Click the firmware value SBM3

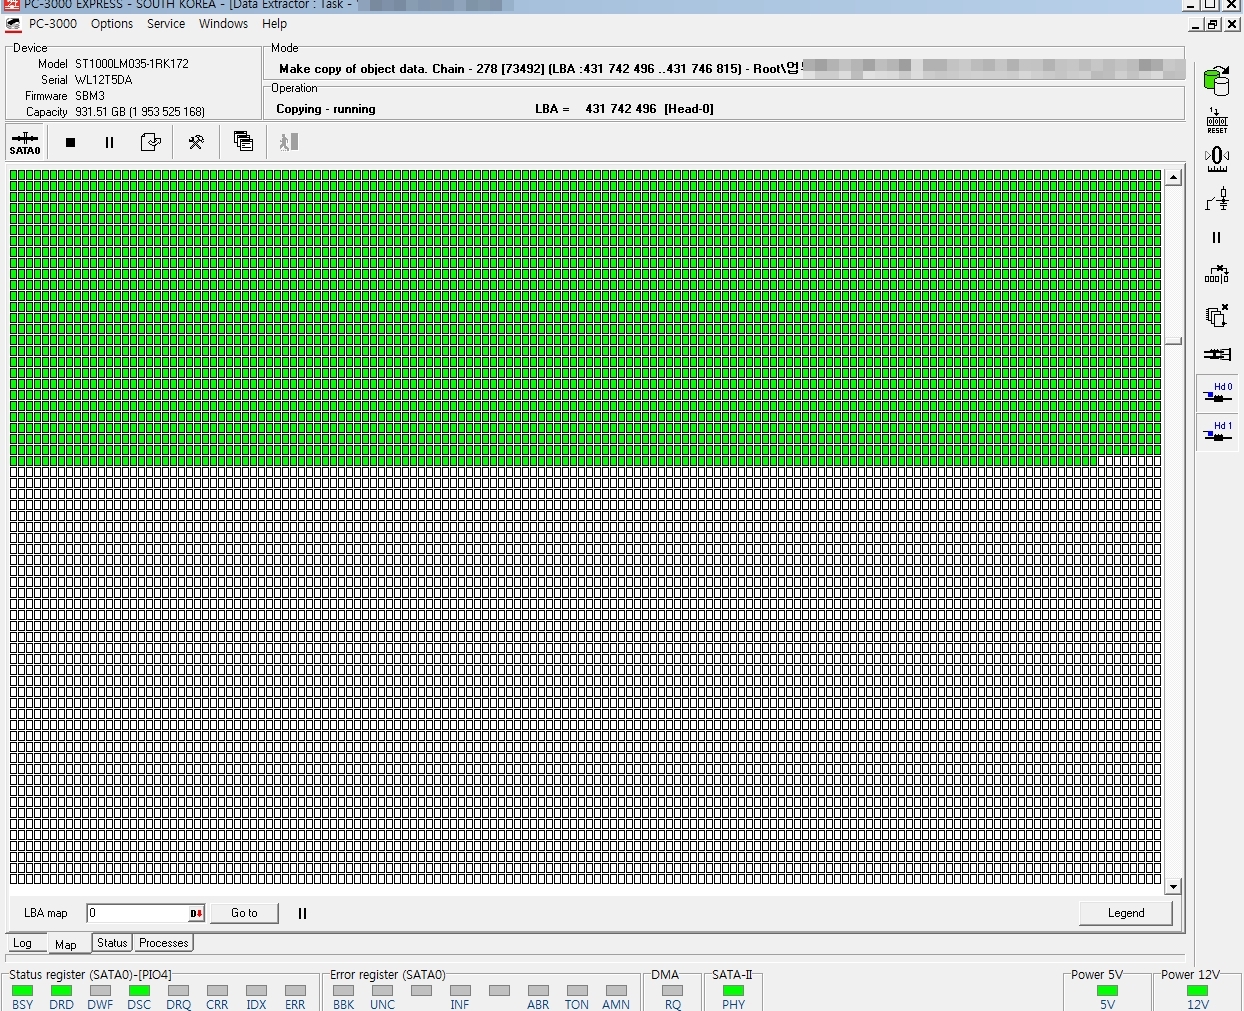coord(89,96)
